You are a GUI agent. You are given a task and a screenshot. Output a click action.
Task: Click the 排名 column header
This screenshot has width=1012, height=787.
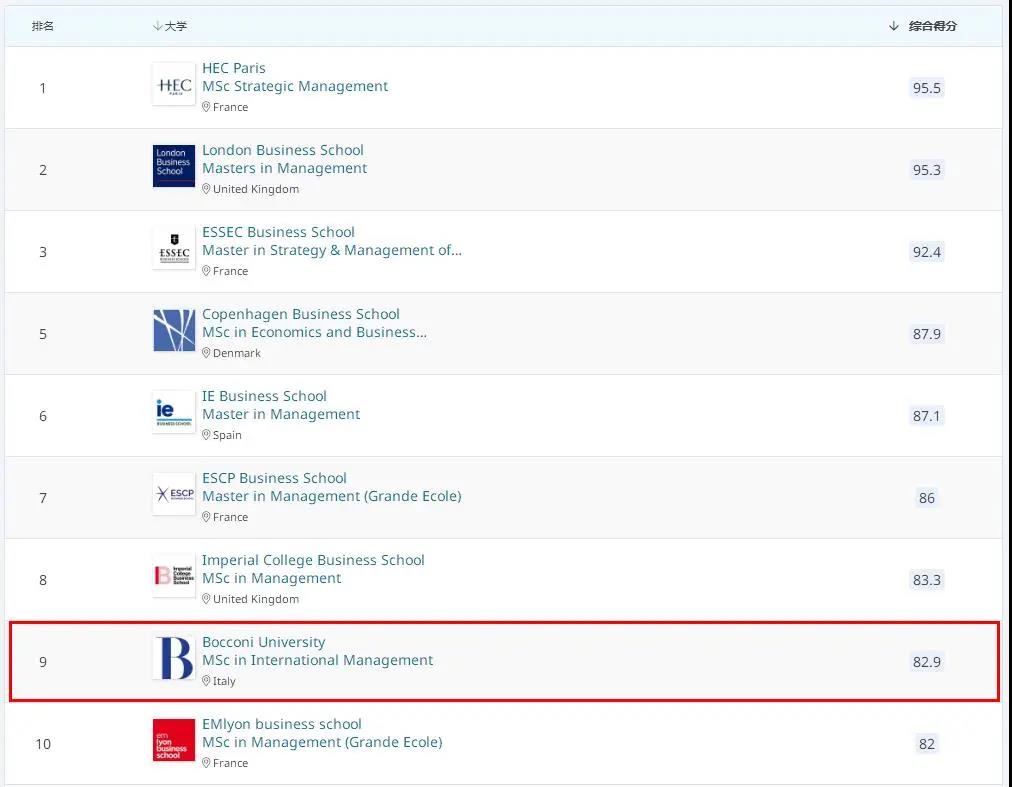pos(43,26)
